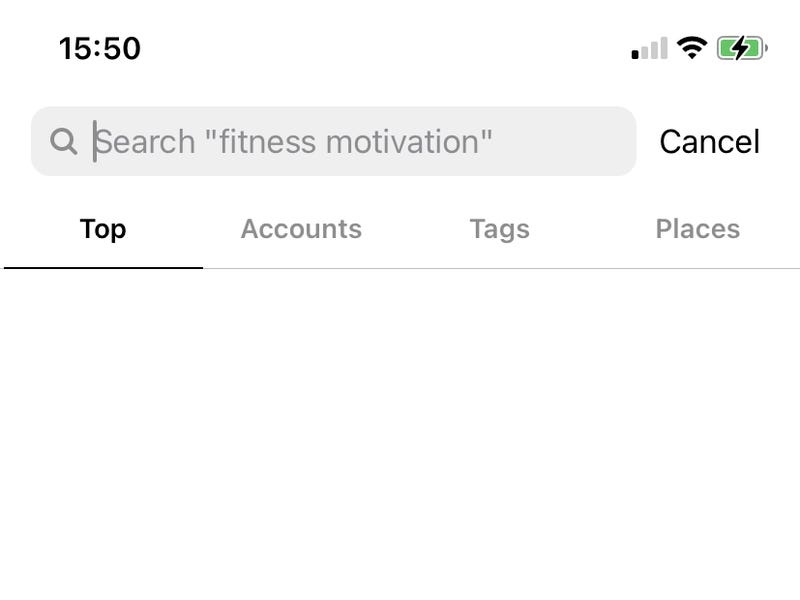Click the blank space between Wi-Fi and clock
800x600 pixels.
(390, 48)
